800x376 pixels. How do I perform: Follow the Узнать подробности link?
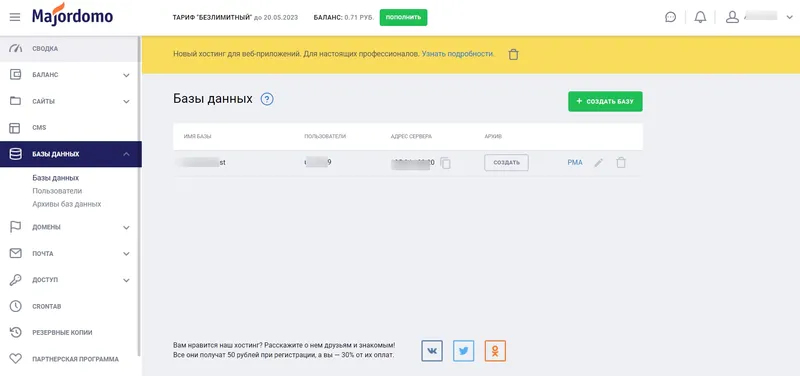tap(458, 54)
